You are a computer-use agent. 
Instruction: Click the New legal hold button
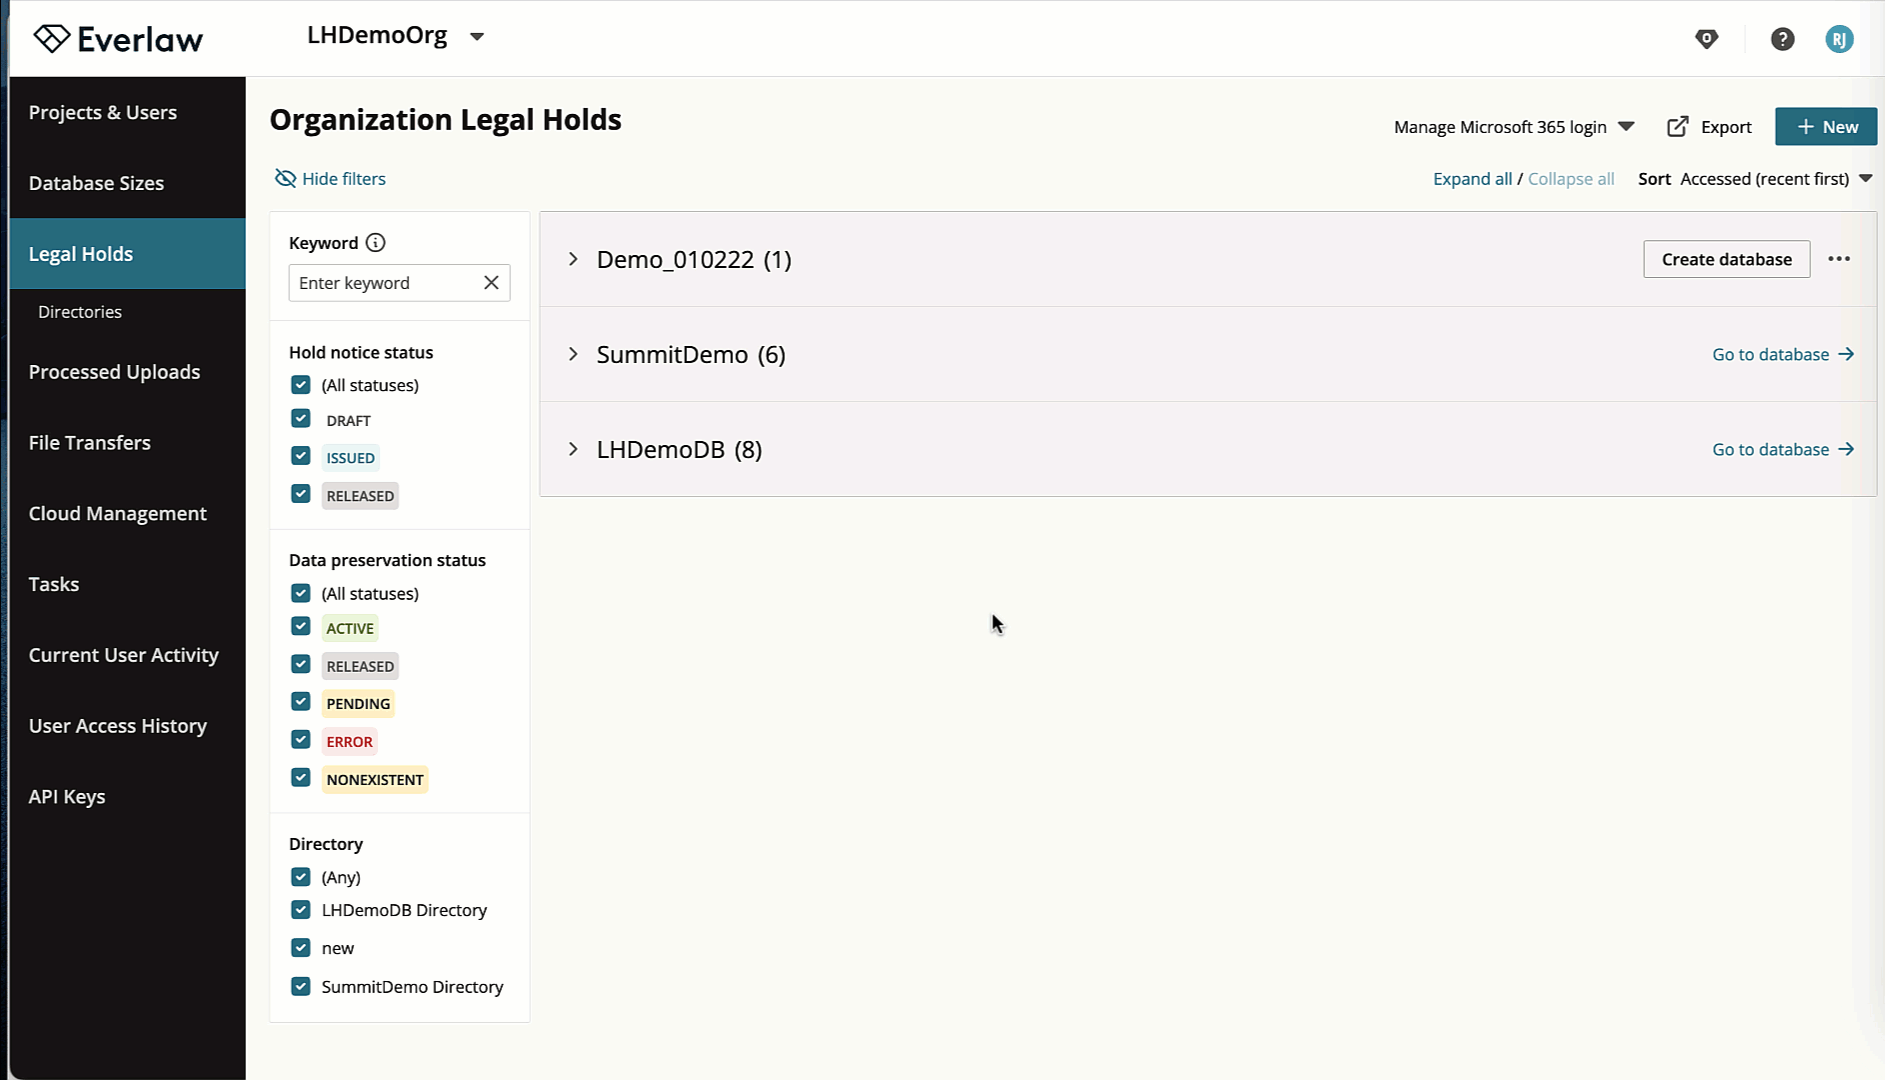(x=1826, y=127)
